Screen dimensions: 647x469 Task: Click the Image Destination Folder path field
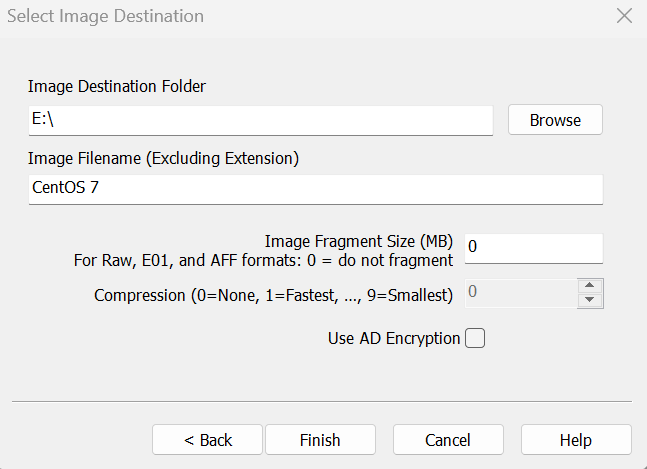point(260,120)
